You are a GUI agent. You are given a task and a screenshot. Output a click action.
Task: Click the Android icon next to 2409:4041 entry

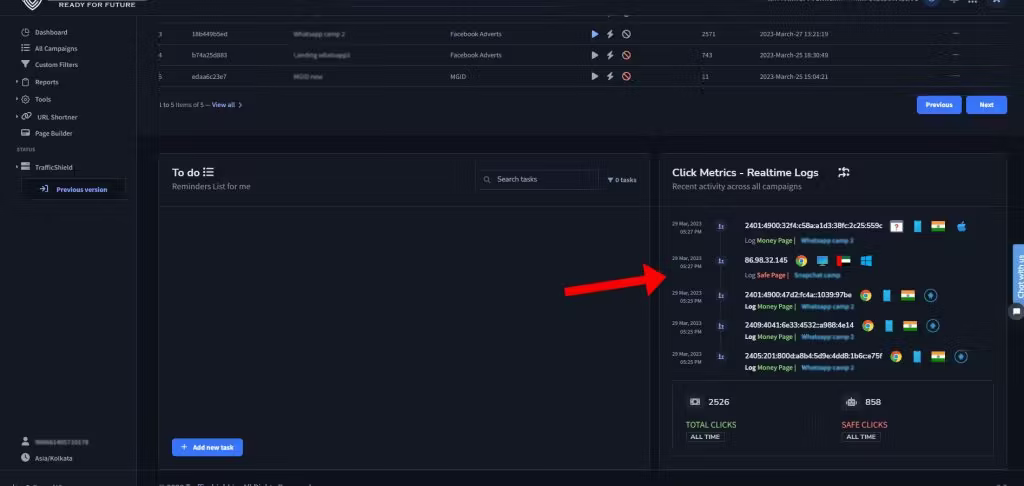pyautogui.click(x=933, y=325)
